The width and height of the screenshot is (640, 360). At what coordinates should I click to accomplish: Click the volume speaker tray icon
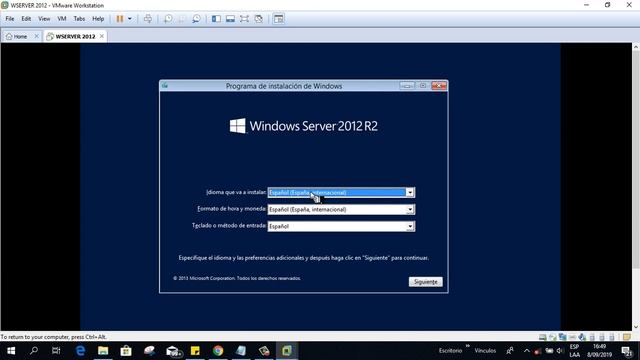pyautogui.click(x=560, y=351)
